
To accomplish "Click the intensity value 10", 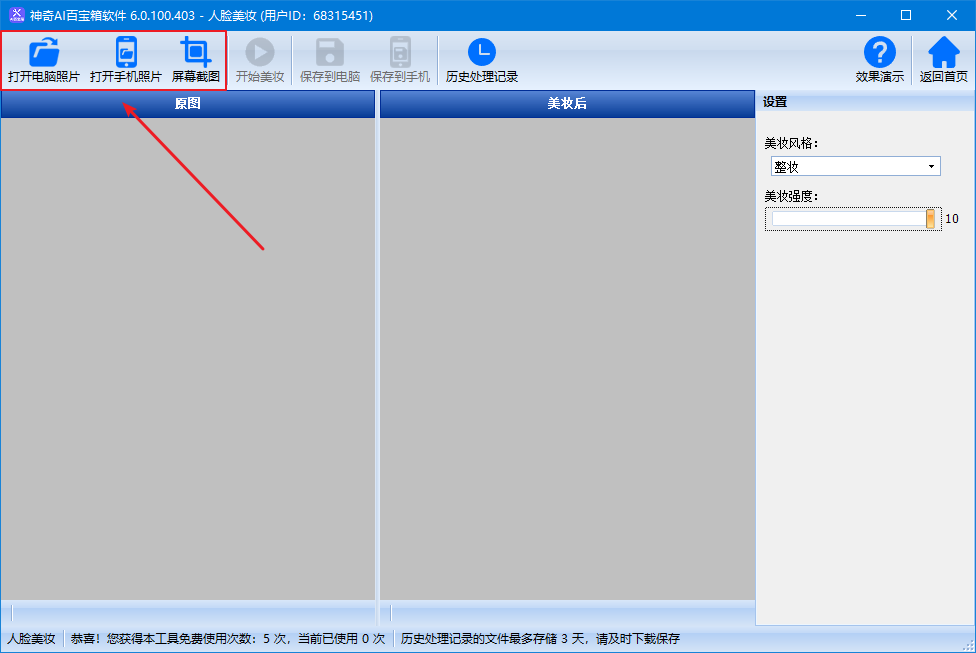I will point(952,218).
